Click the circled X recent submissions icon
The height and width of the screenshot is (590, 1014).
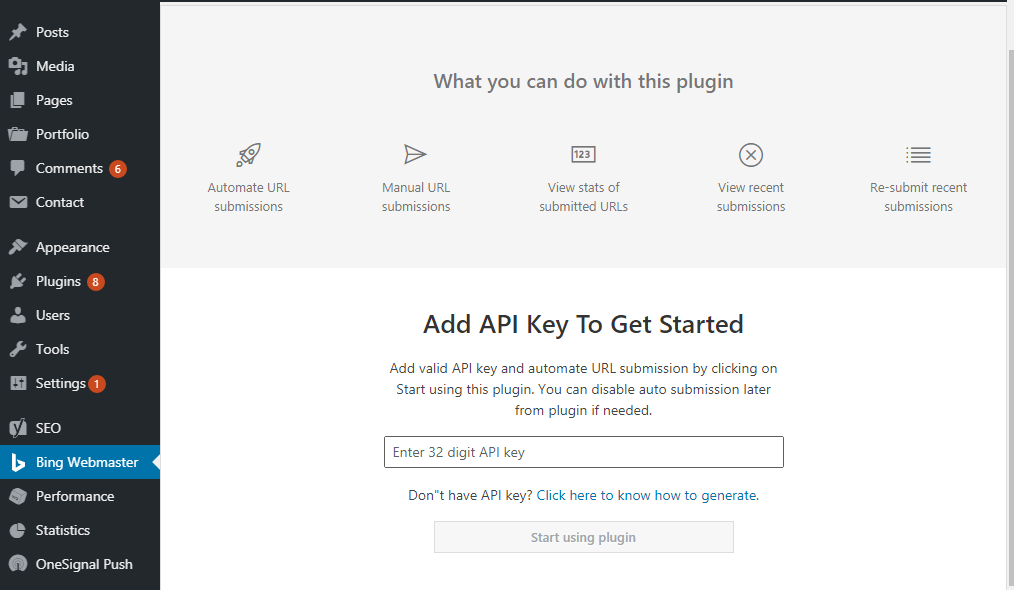click(751, 154)
